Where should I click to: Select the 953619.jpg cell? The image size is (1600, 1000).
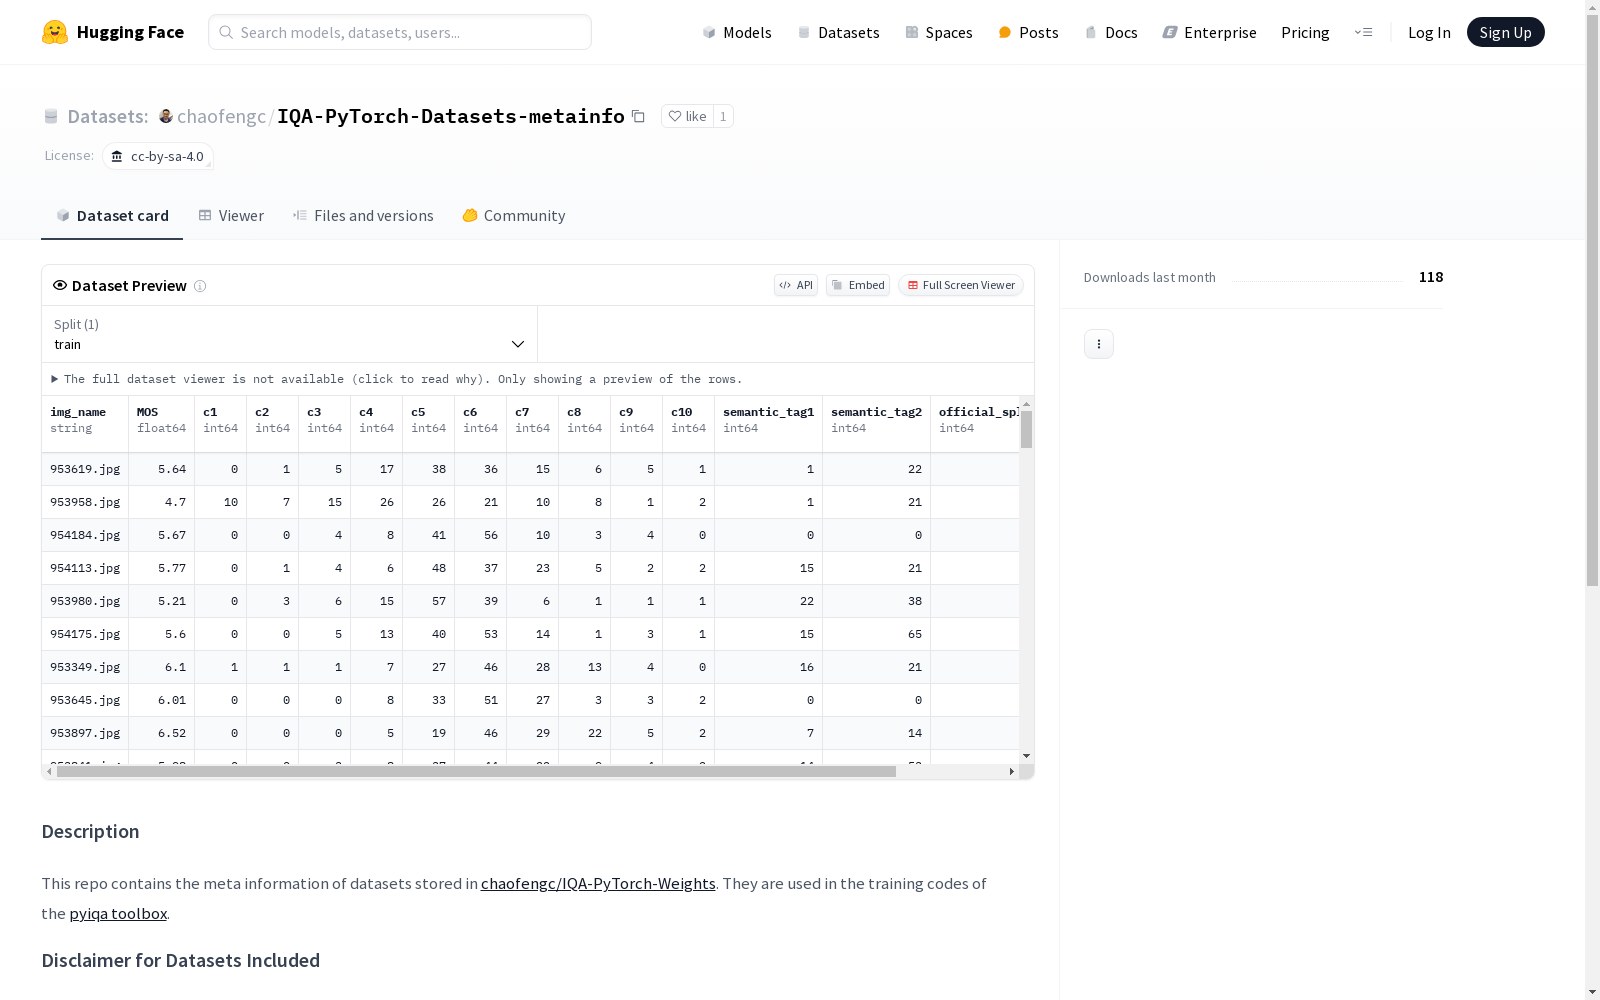85,469
